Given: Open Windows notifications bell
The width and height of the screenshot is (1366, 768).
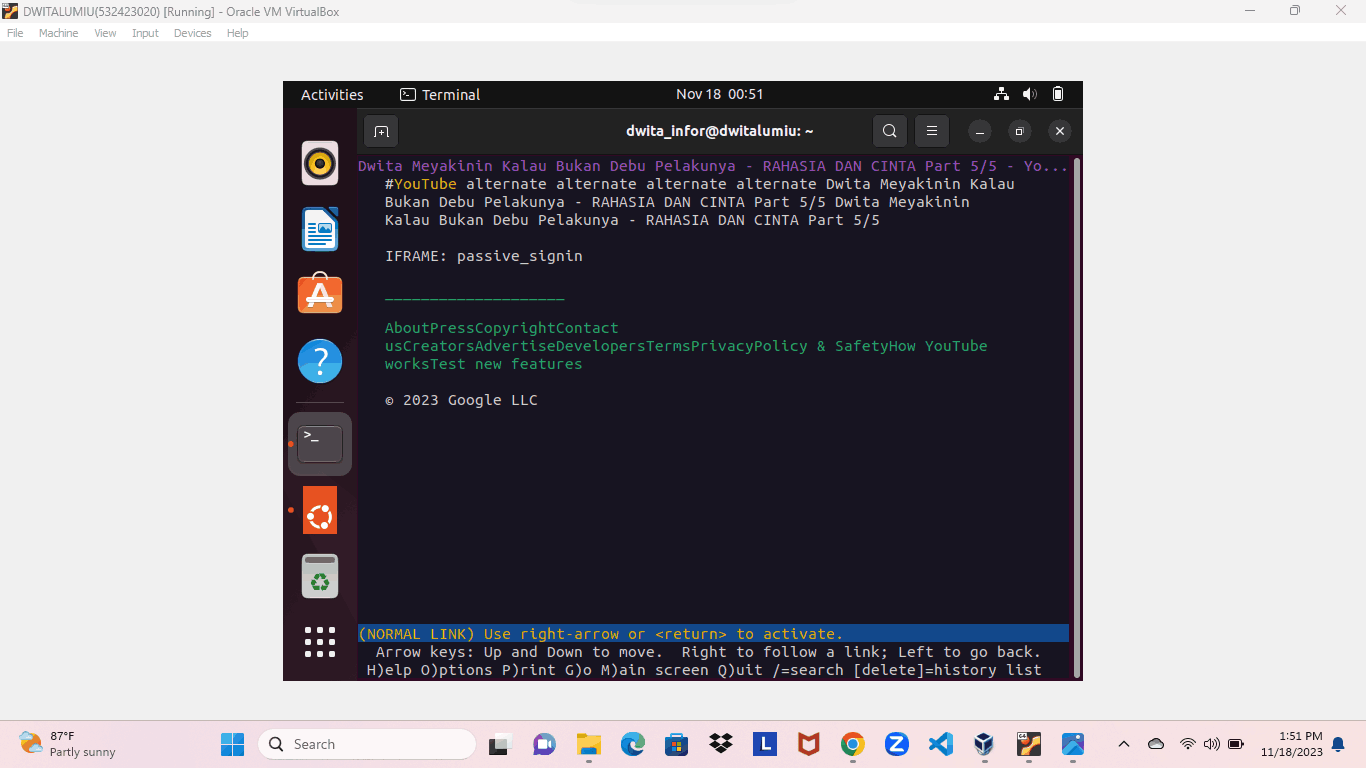Looking at the screenshot, I should pos(1338,744).
